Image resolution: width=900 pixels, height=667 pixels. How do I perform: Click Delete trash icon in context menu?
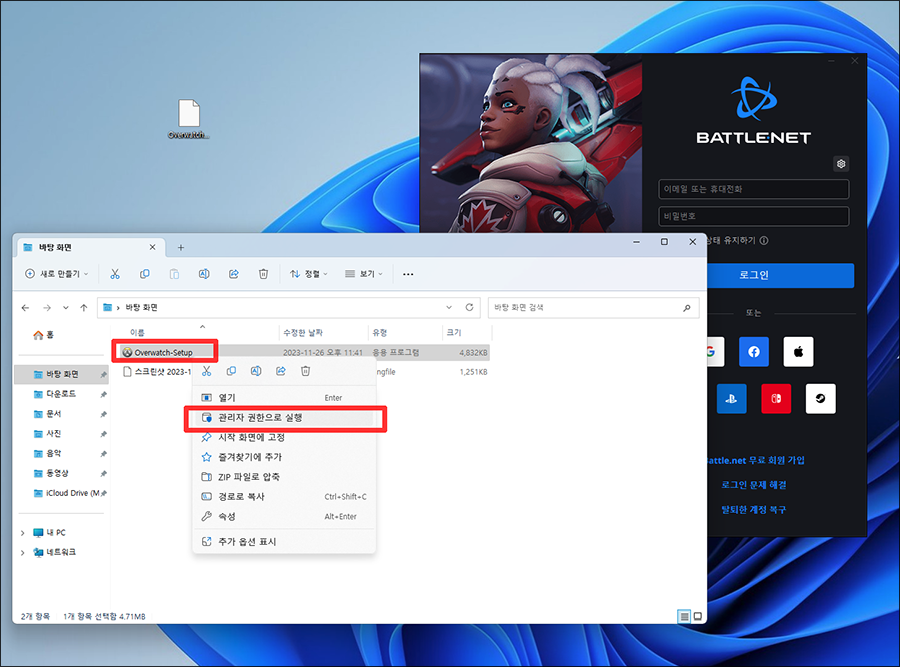pyautogui.click(x=305, y=371)
